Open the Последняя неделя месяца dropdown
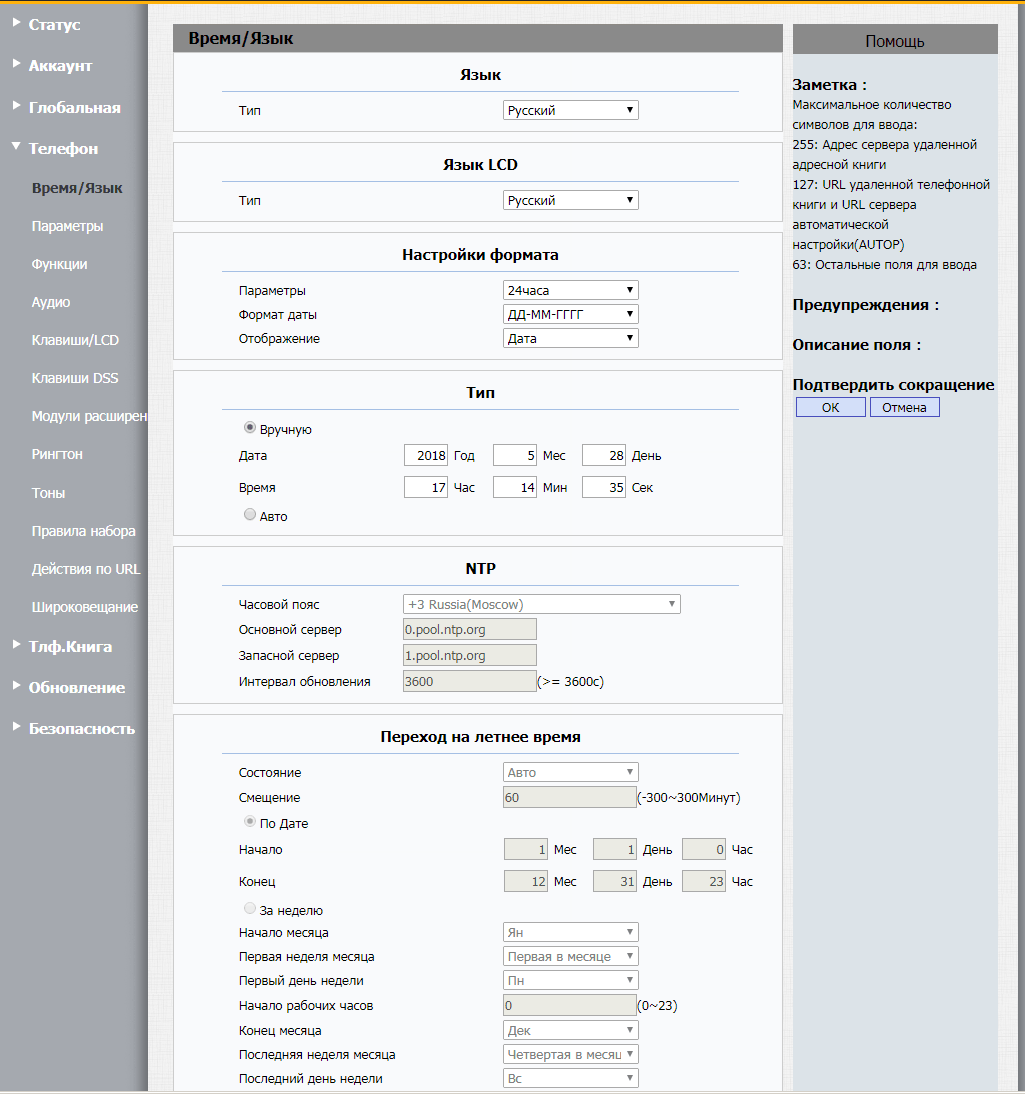 [x=570, y=1055]
